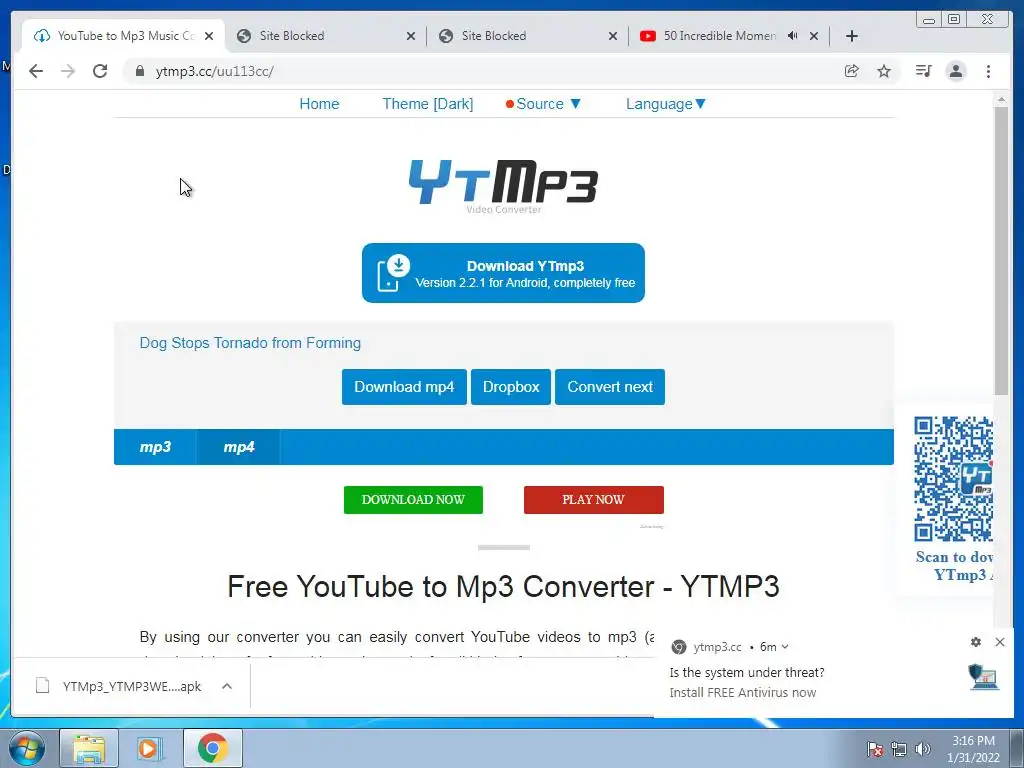
Task: Click the Download mp4 button
Action: tap(404, 387)
